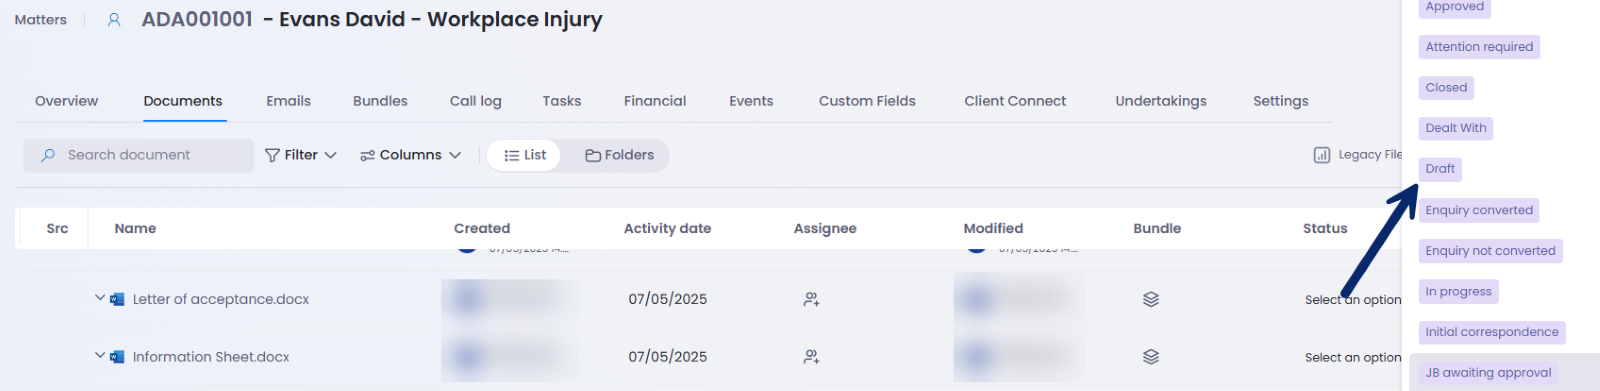Click the Legacy File chart icon

(1322, 155)
